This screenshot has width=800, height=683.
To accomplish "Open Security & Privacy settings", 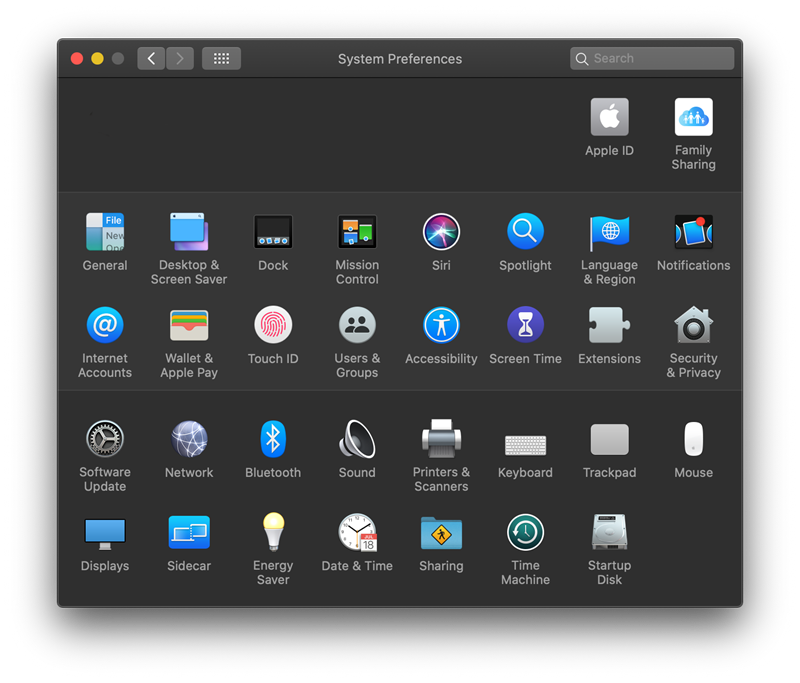I will (x=693, y=325).
